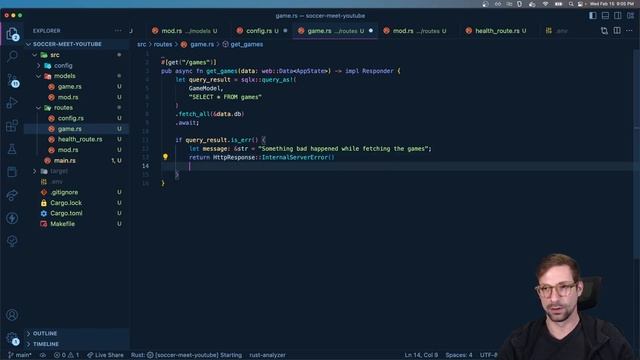Open the .gitignore file

point(64,192)
